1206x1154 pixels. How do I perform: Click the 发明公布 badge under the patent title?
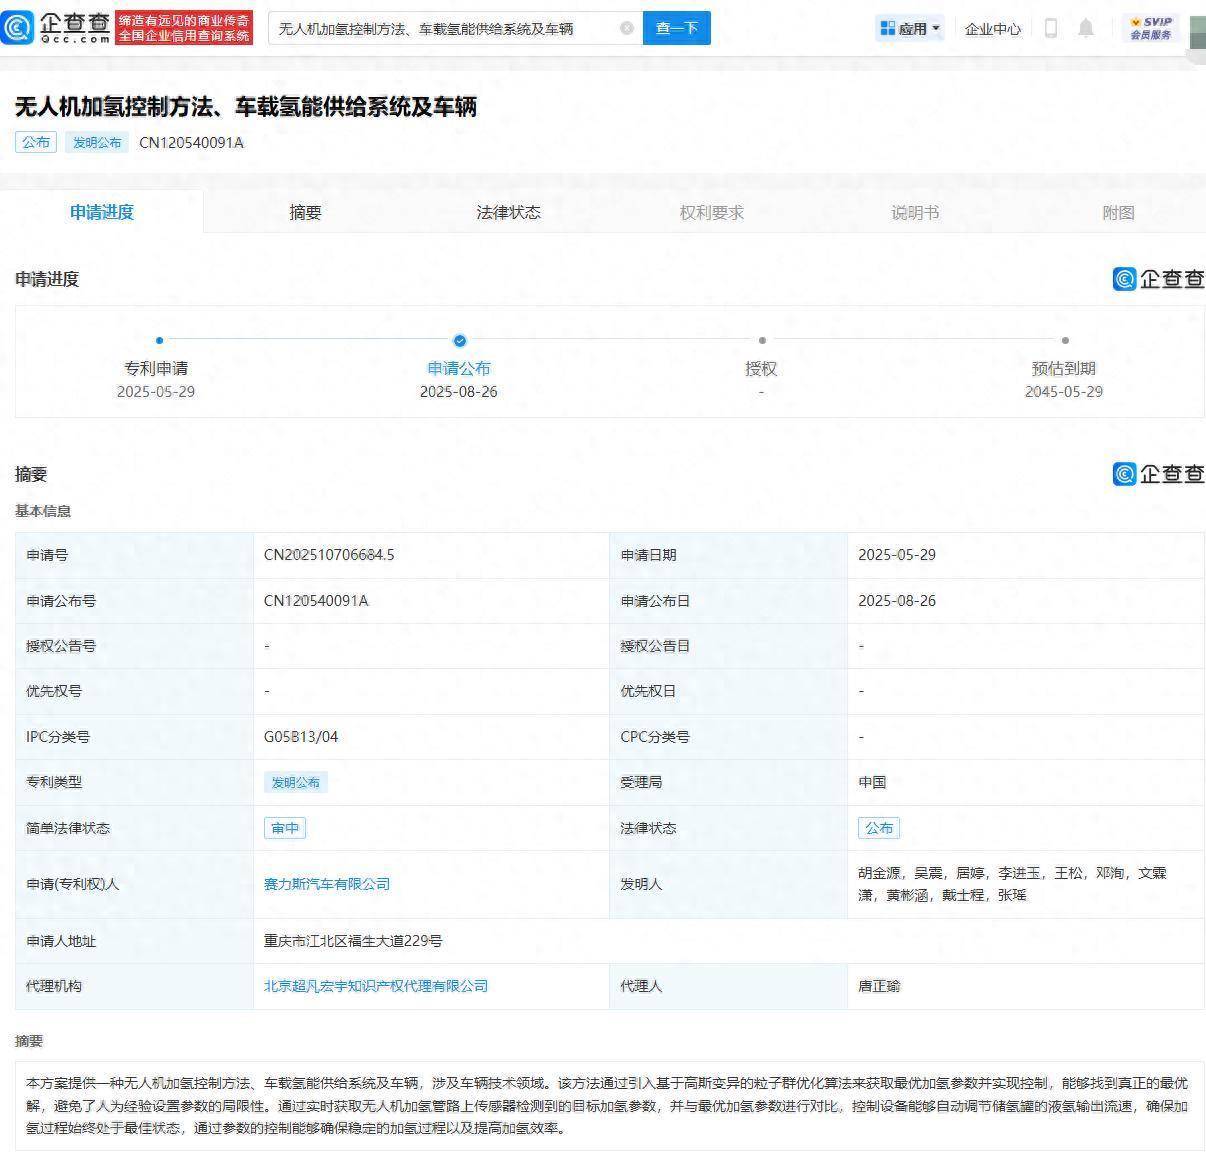coord(96,142)
